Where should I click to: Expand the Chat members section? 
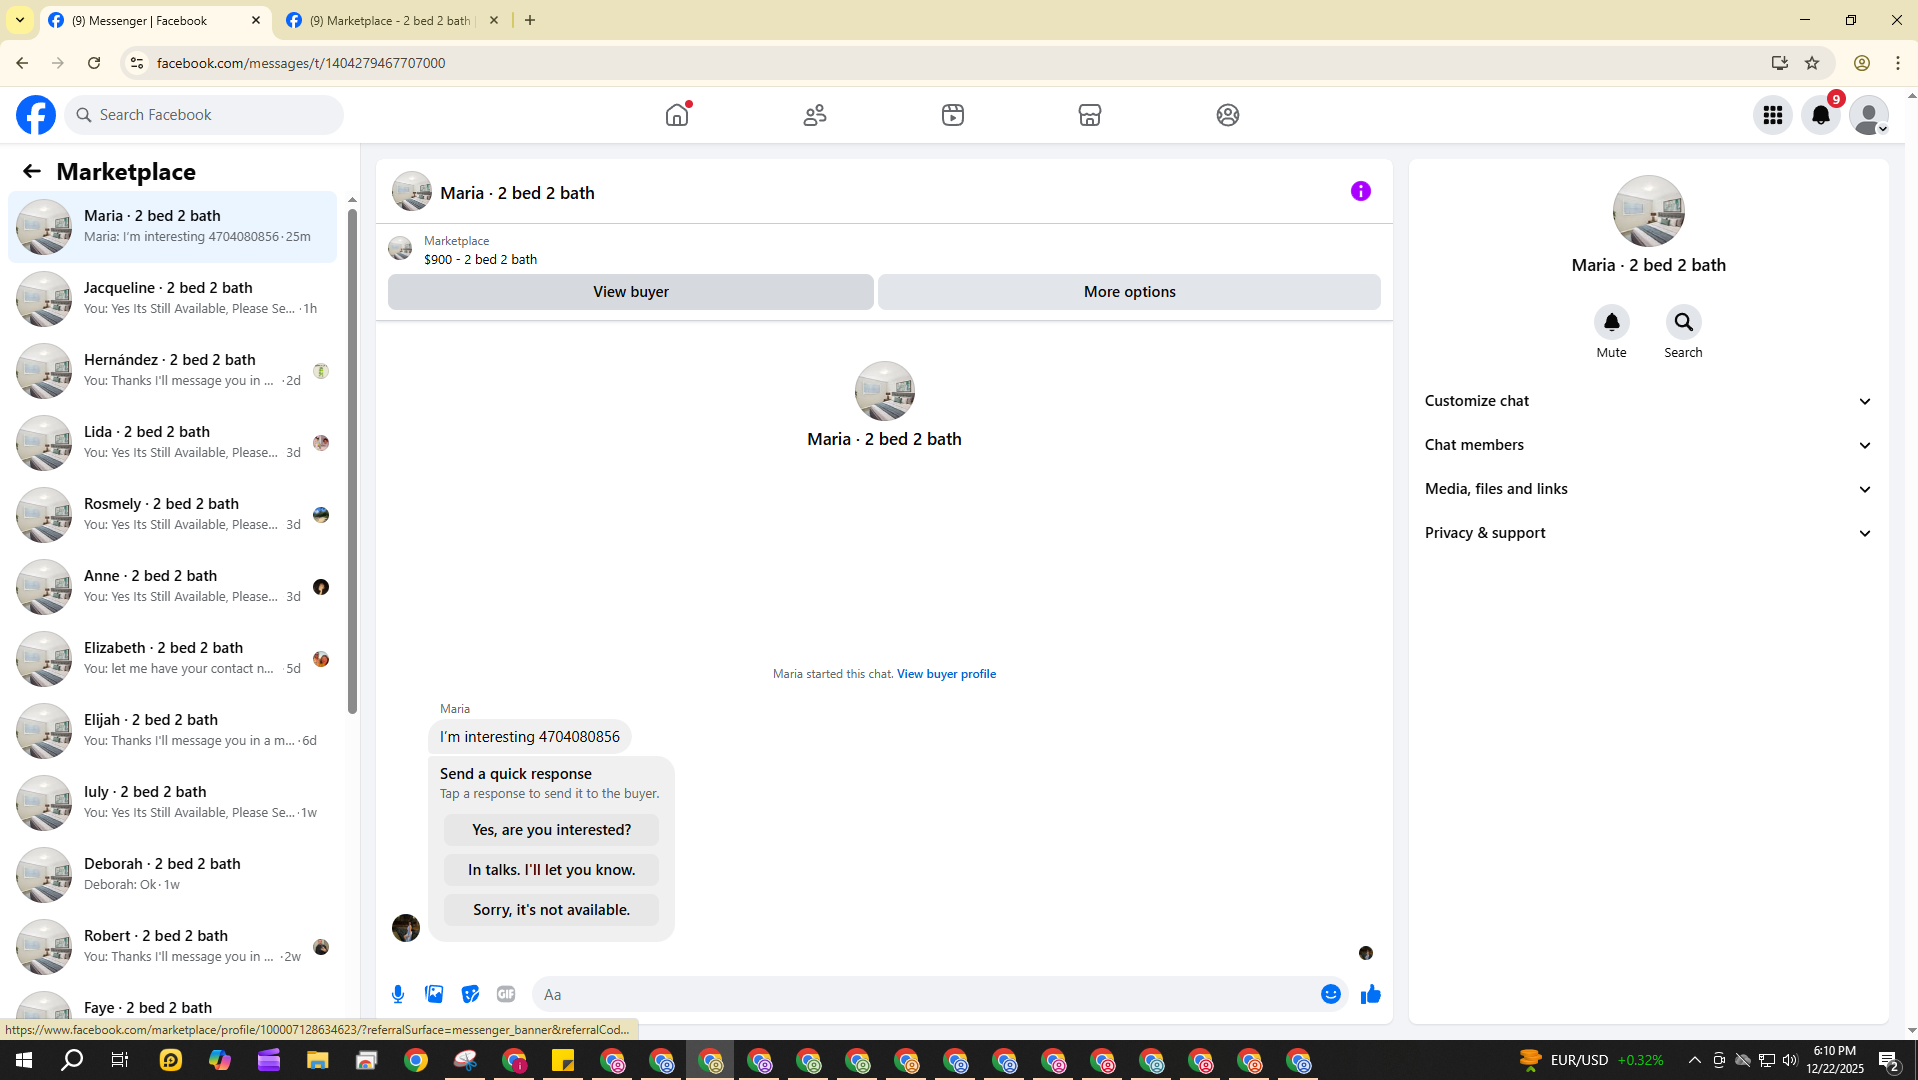1648,445
